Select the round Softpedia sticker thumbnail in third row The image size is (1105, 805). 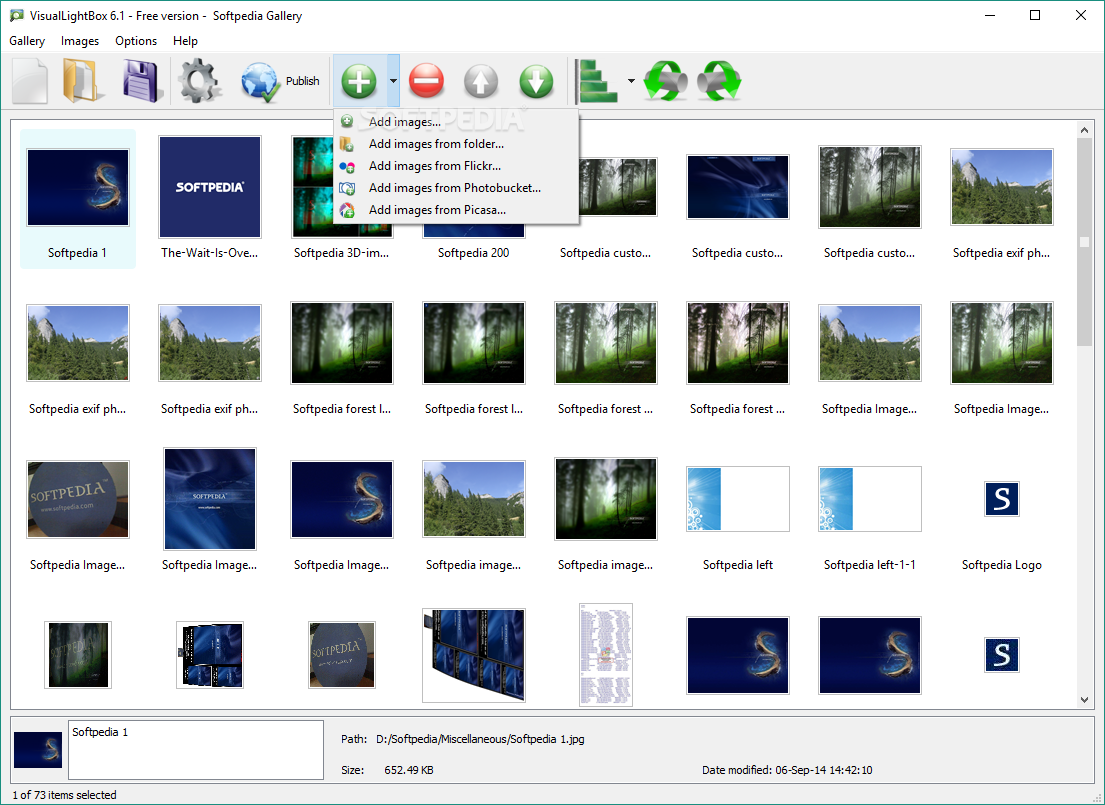pyautogui.click(x=78, y=499)
